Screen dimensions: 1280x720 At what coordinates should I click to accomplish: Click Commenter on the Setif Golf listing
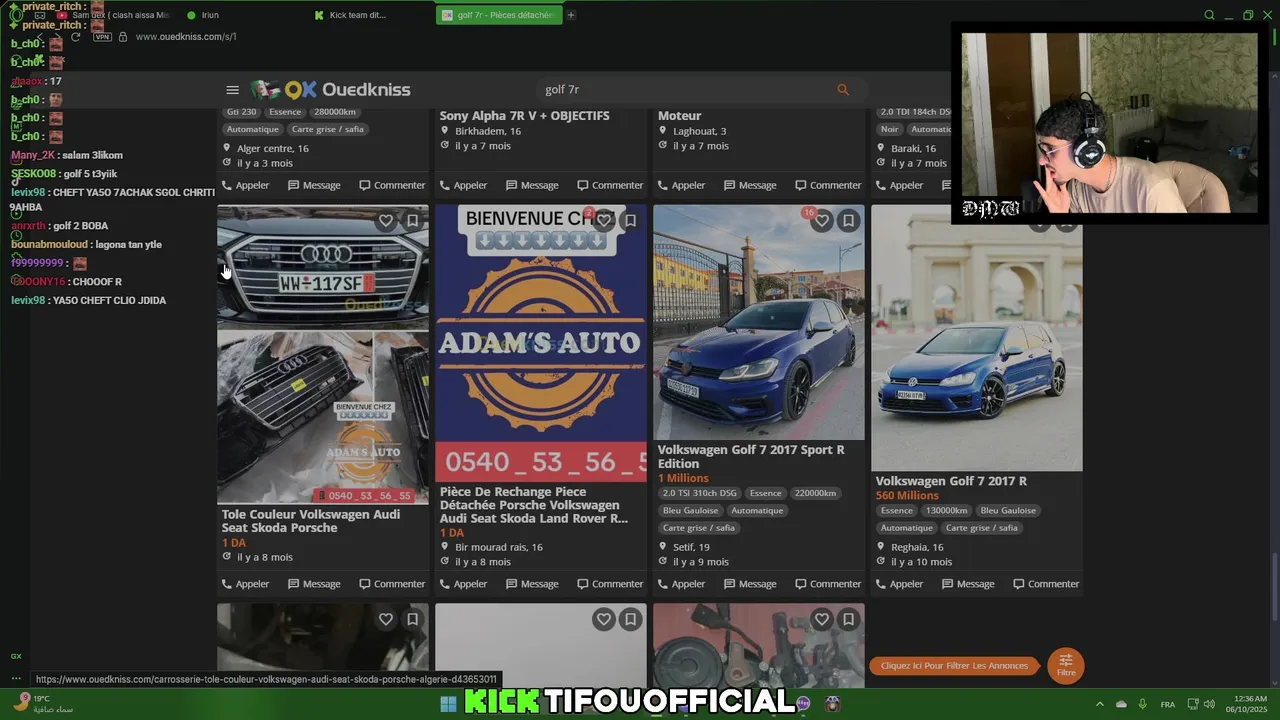pos(828,584)
